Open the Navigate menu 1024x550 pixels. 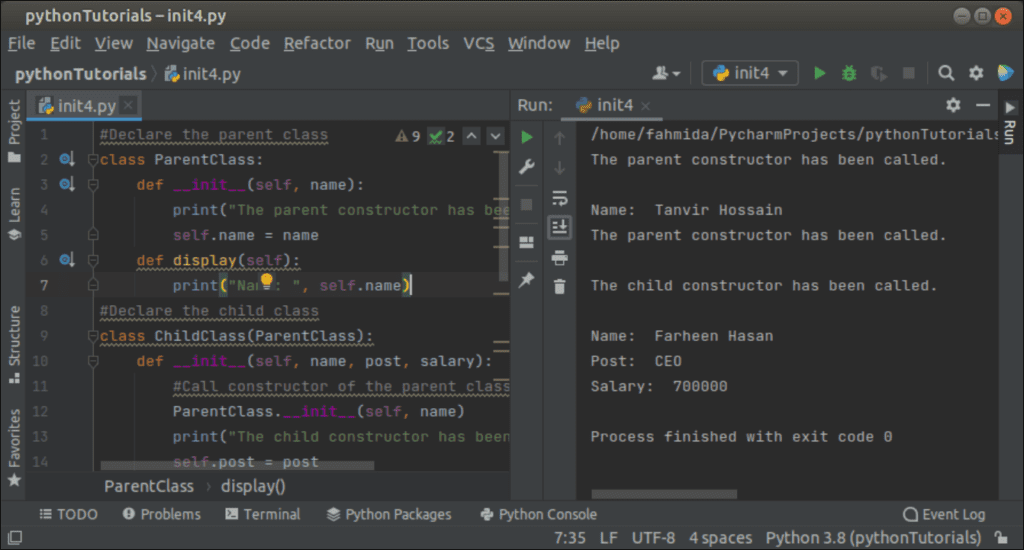point(181,43)
